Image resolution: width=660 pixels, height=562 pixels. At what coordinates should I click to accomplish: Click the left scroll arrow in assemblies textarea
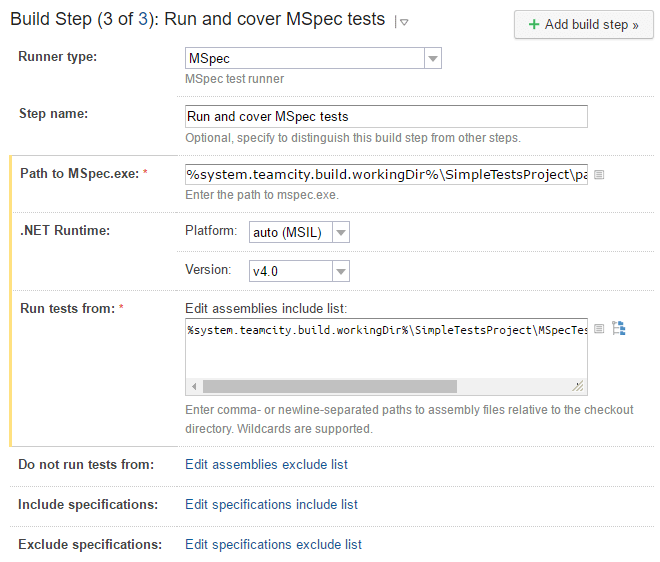click(193, 386)
